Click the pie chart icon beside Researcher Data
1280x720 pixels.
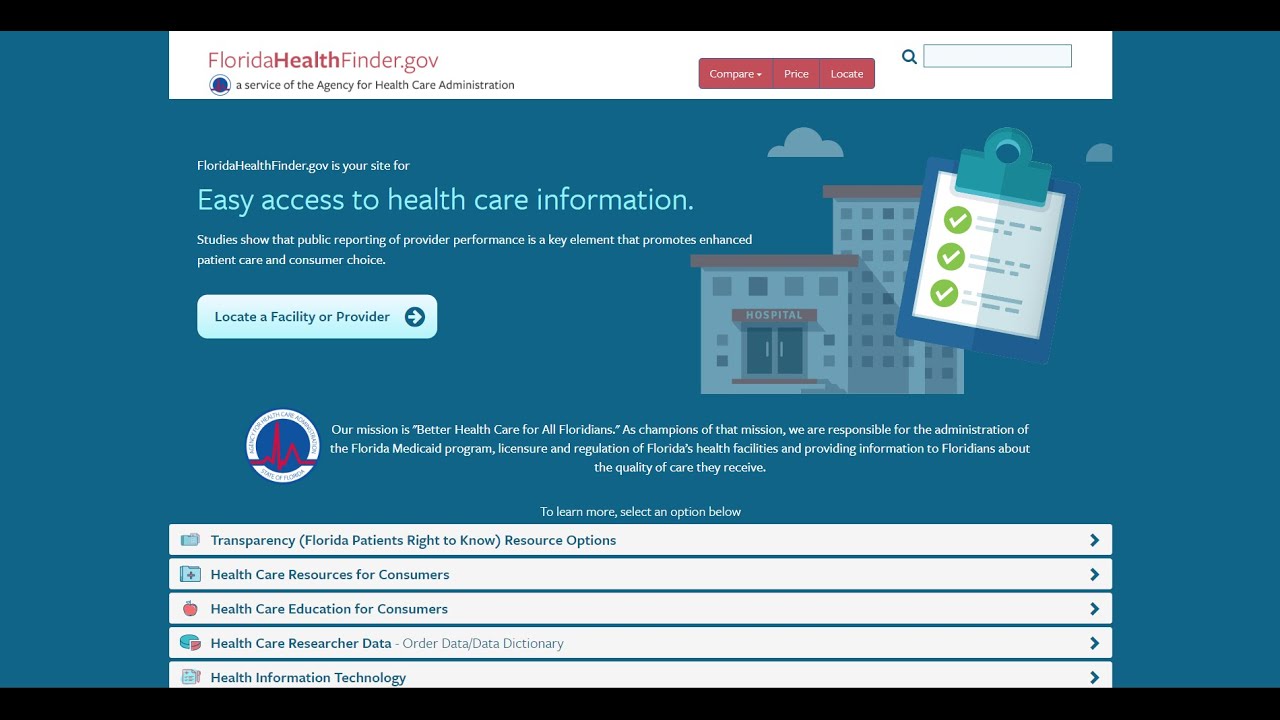tap(190, 643)
